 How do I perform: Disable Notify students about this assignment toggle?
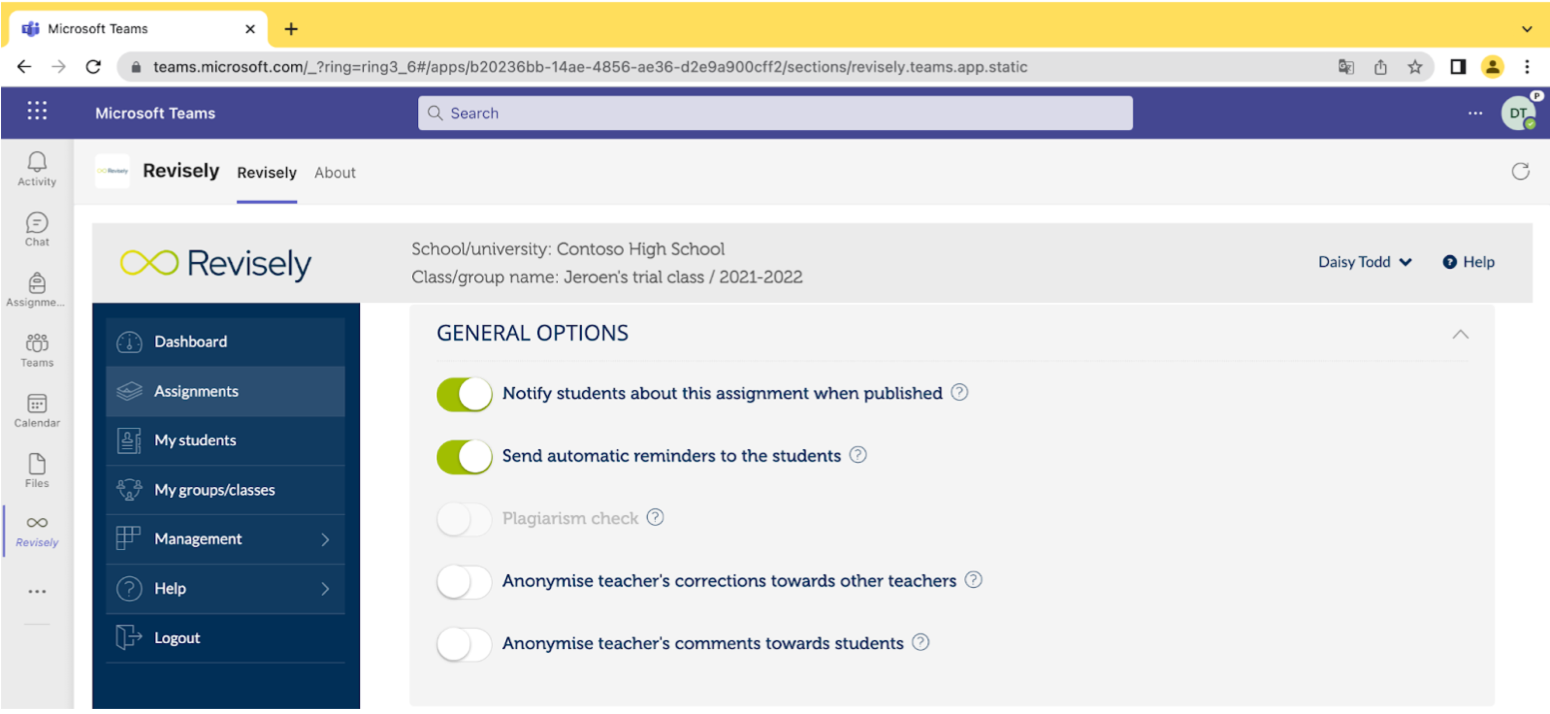[x=465, y=393]
